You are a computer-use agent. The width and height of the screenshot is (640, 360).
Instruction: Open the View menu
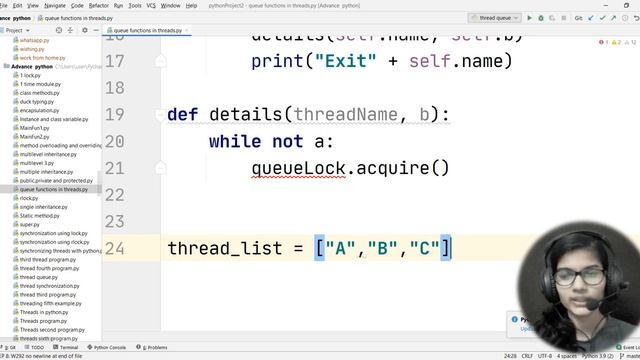[x=33, y=6]
